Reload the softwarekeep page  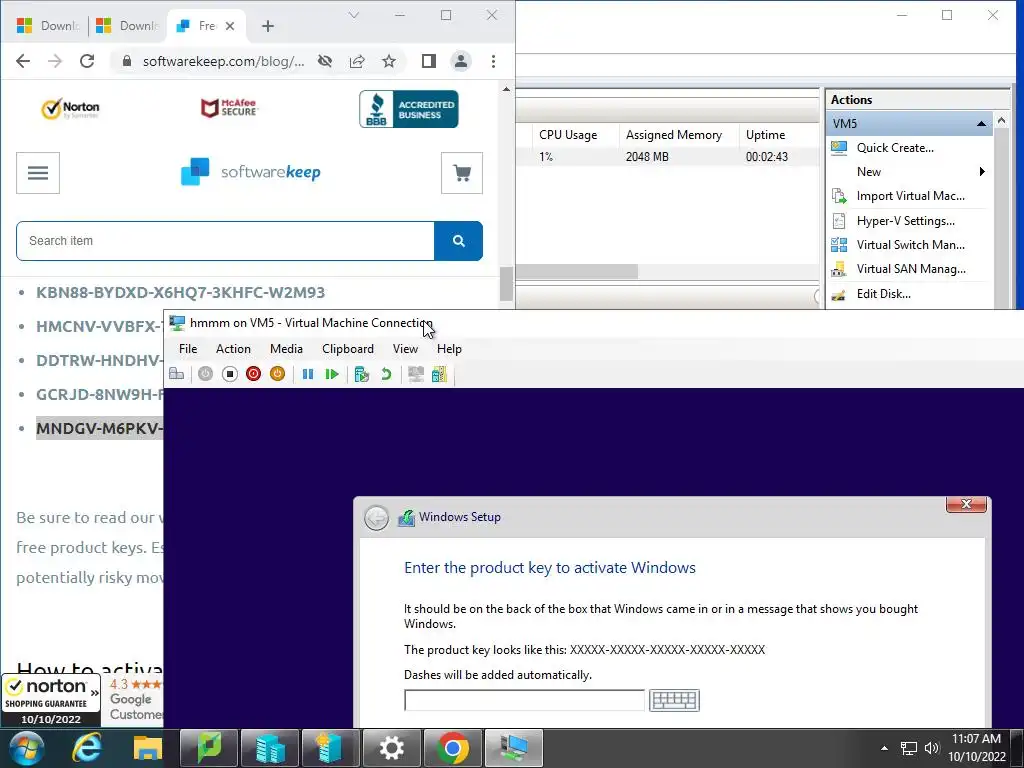87,61
